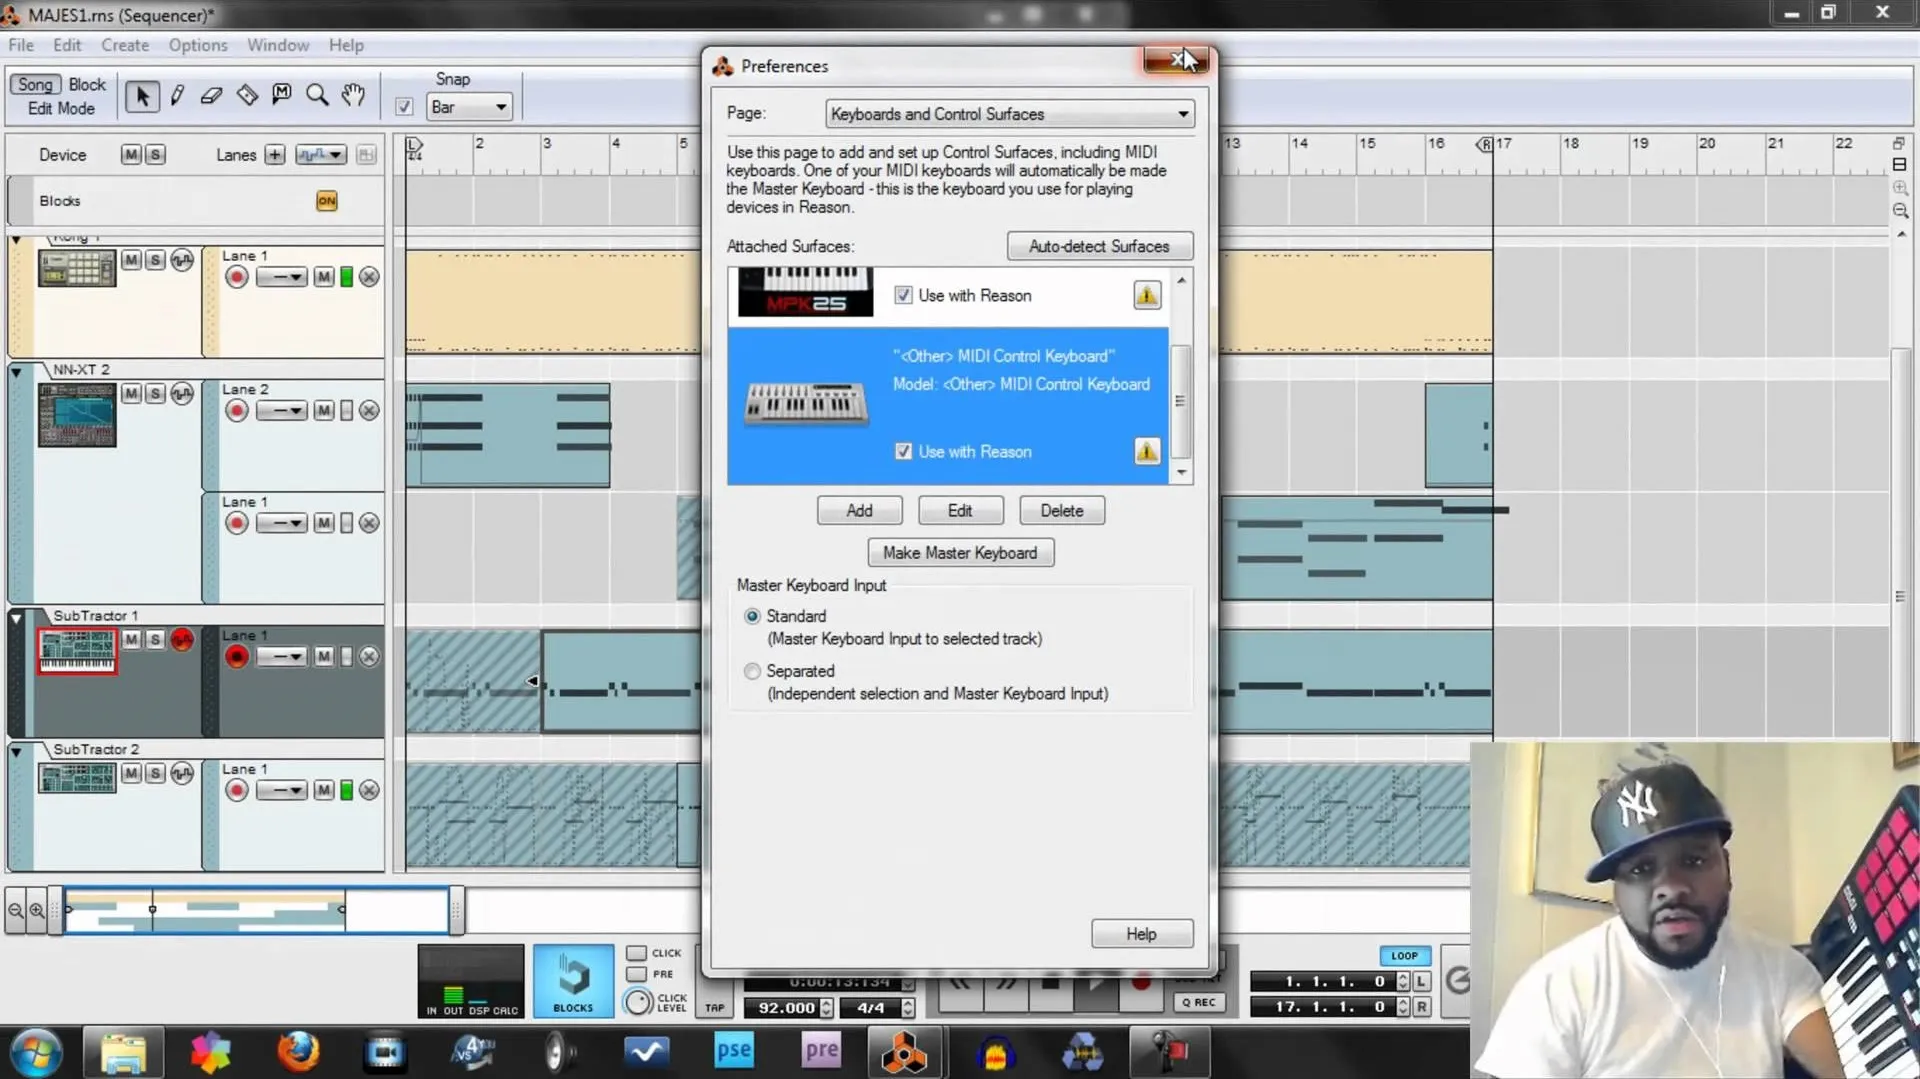Zoom in horizontally with plus magnifier
The width and height of the screenshot is (1920, 1079).
tap(37, 910)
